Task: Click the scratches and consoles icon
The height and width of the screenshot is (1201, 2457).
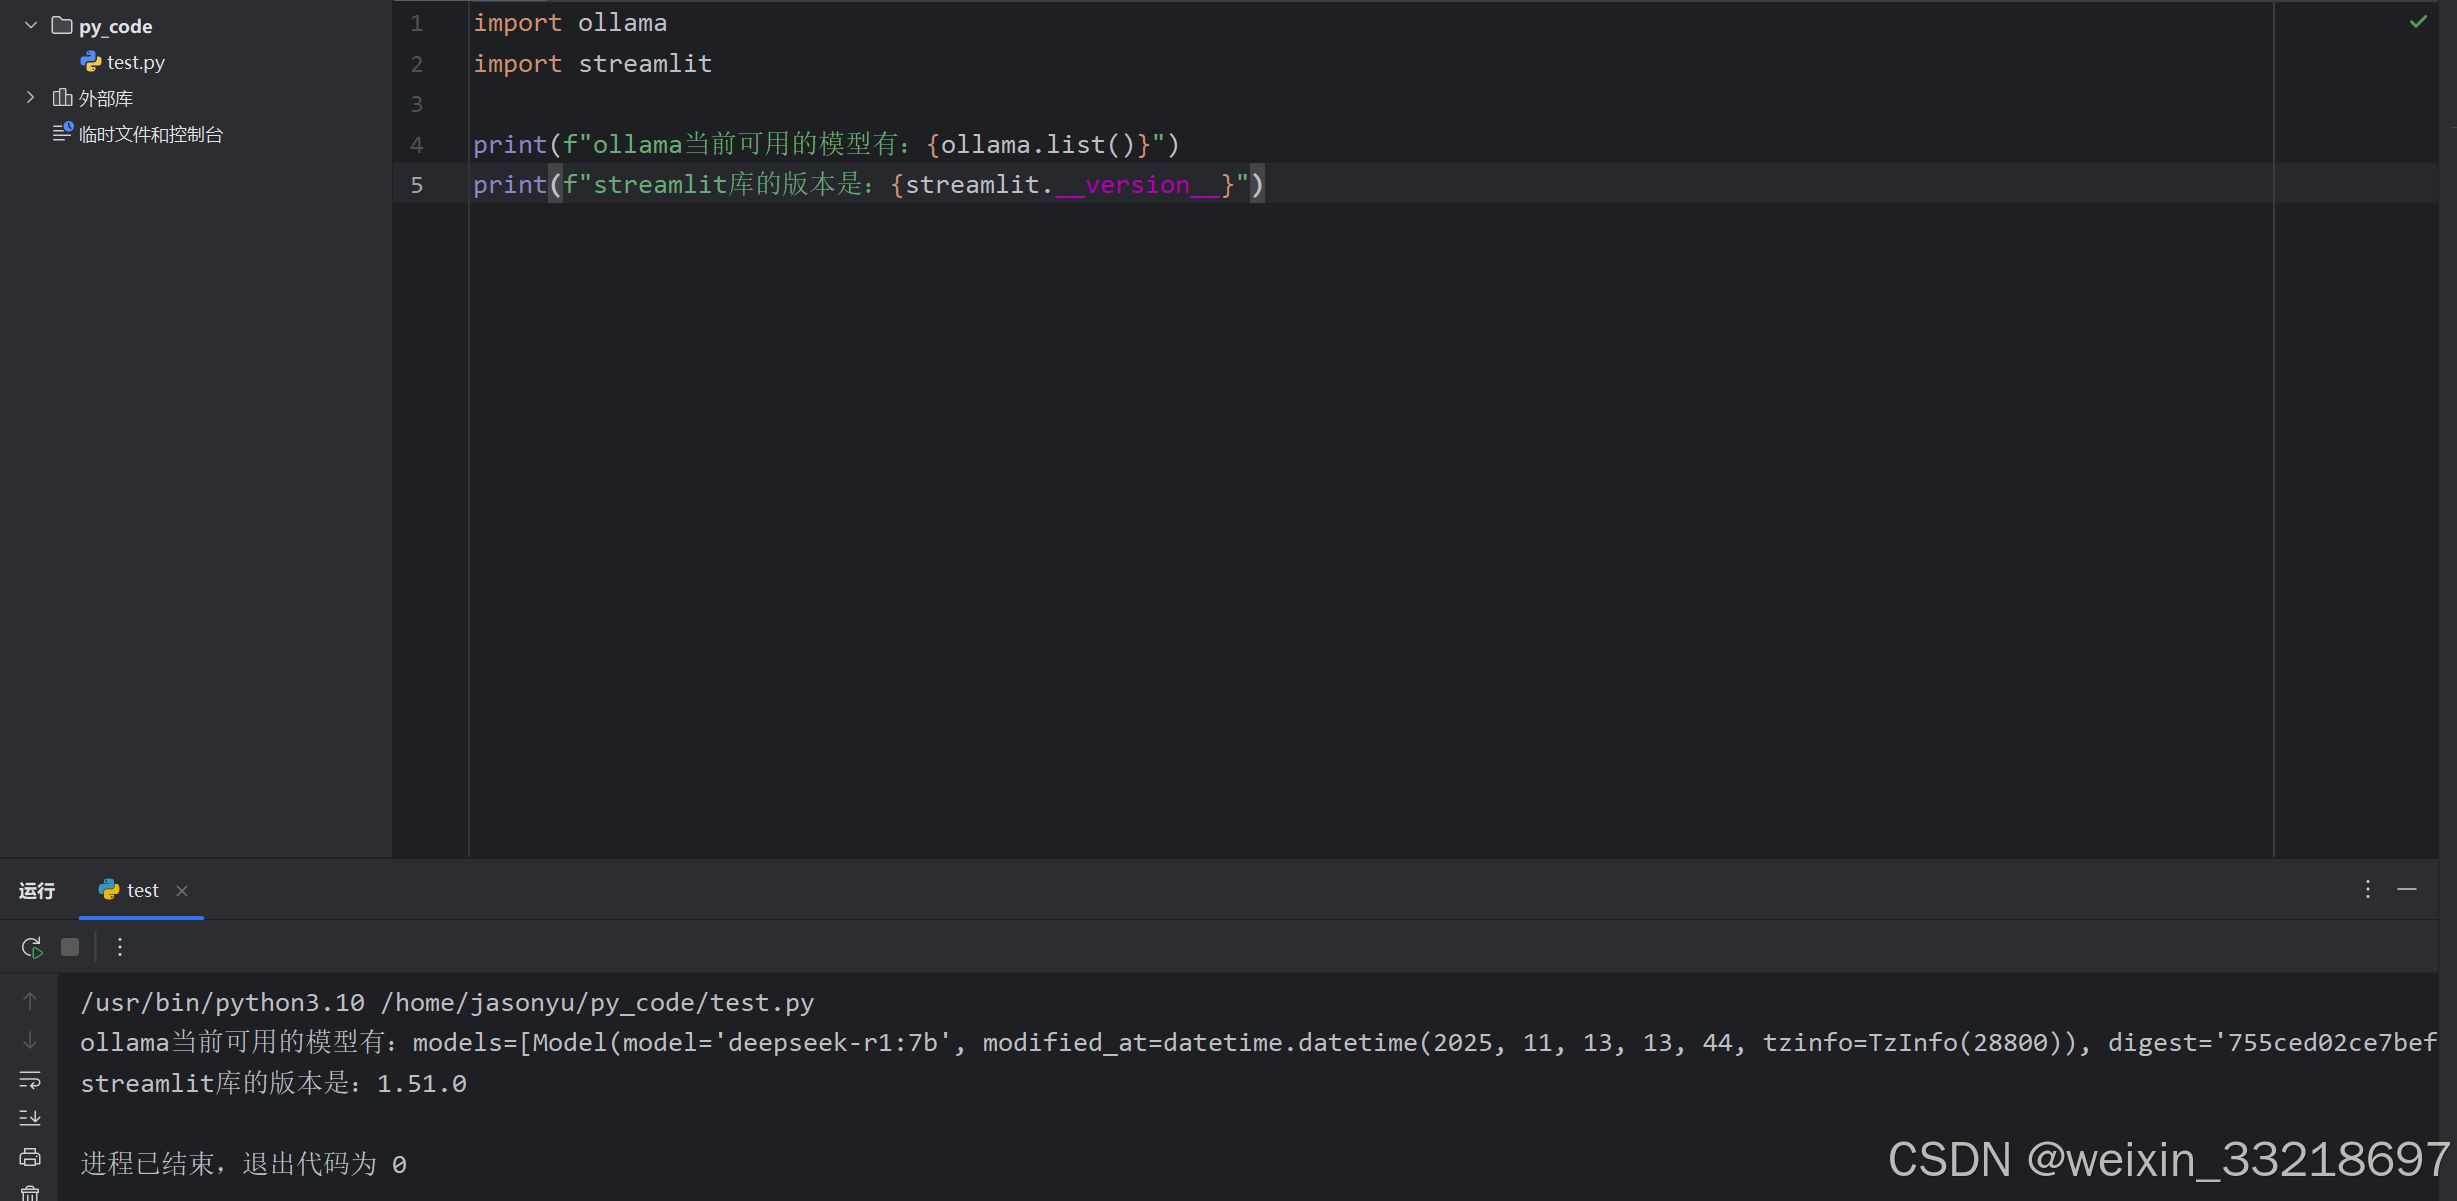Action: pos(62,133)
